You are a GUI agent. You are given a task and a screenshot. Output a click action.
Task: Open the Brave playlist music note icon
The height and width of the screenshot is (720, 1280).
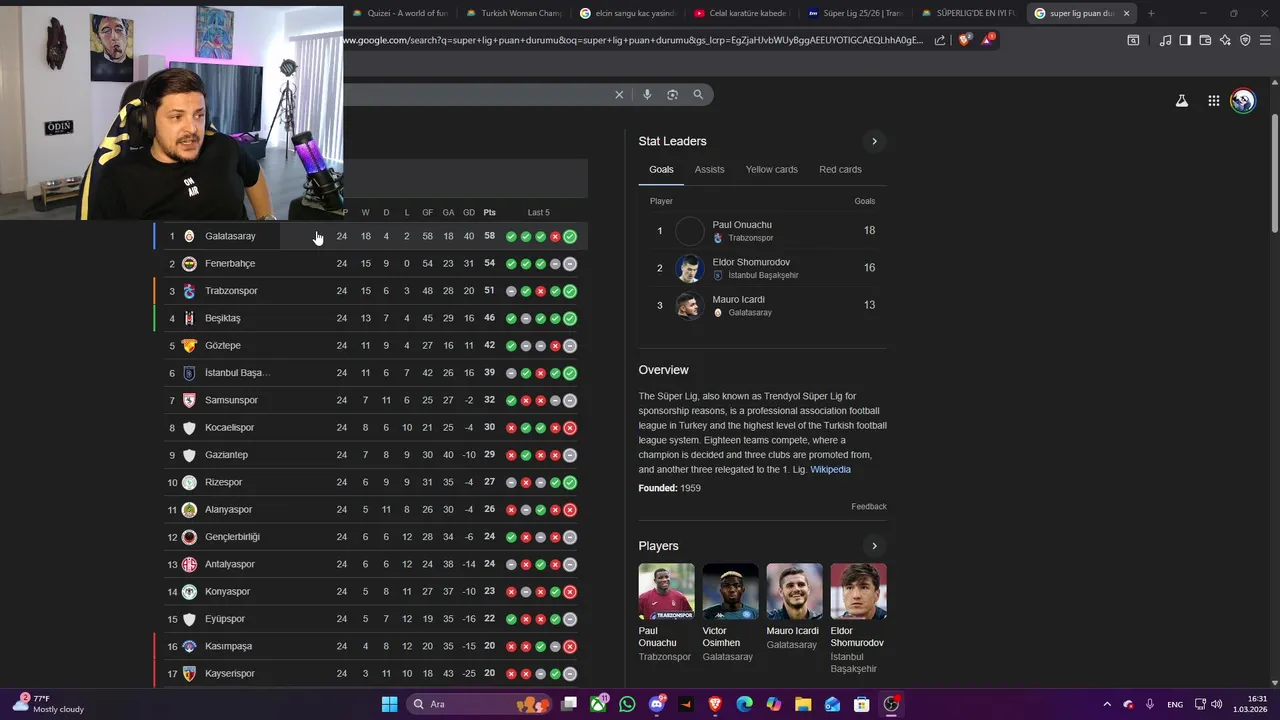tap(1165, 40)
